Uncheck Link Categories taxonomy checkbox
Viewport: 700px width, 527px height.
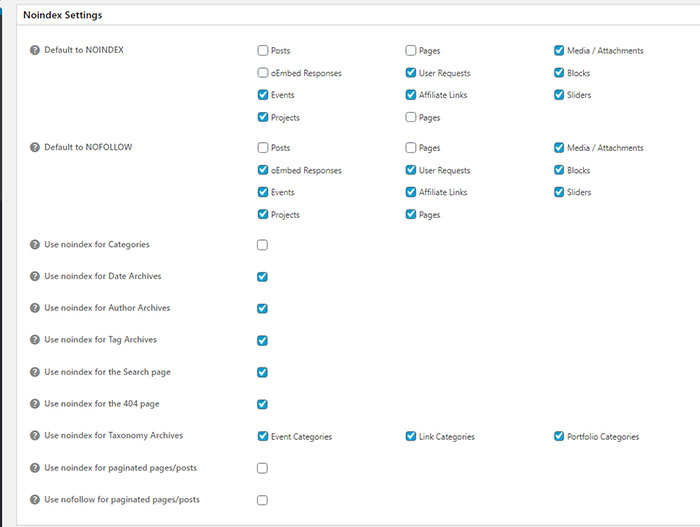click(x=411, y=437)
